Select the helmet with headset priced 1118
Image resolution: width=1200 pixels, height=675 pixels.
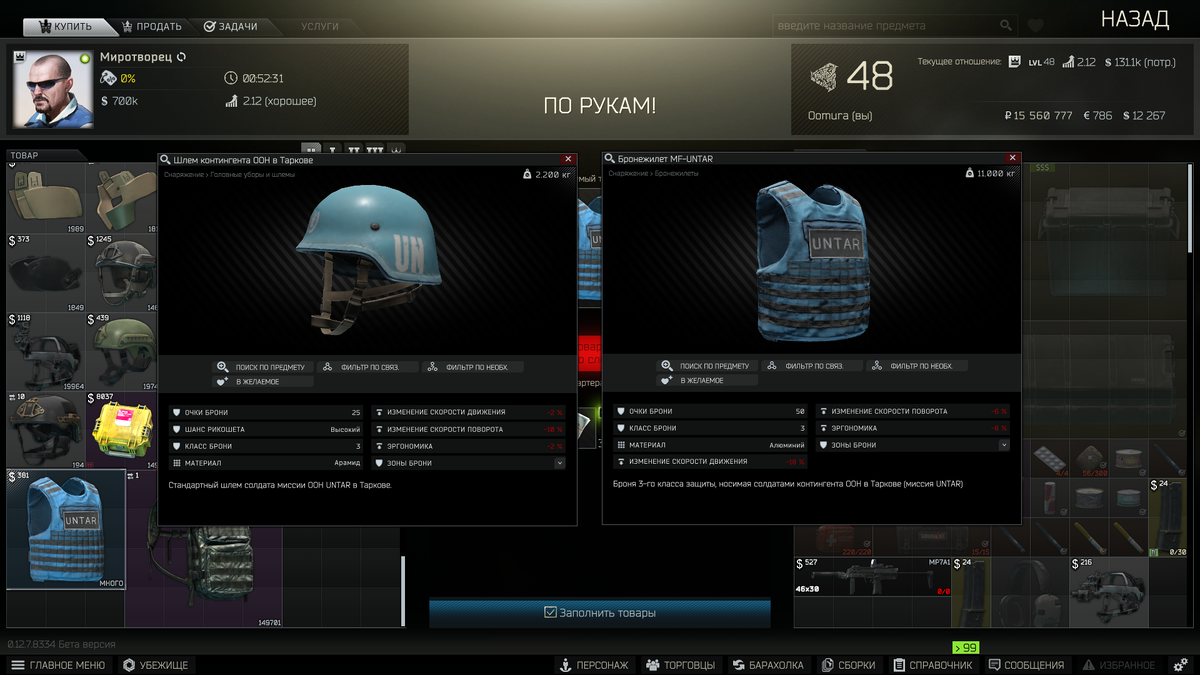click(x=46, y=350)
